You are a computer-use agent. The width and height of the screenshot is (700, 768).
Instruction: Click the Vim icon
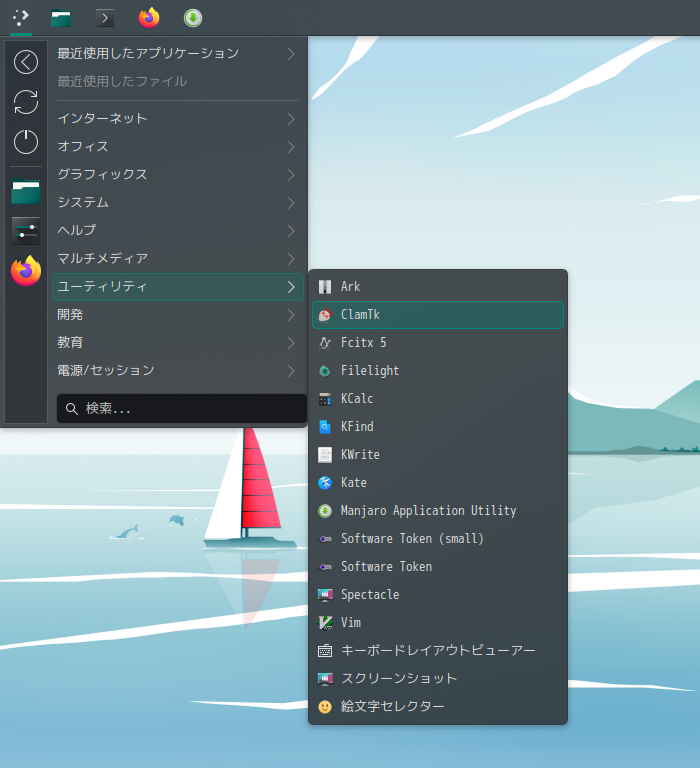[x=325, y=623]
